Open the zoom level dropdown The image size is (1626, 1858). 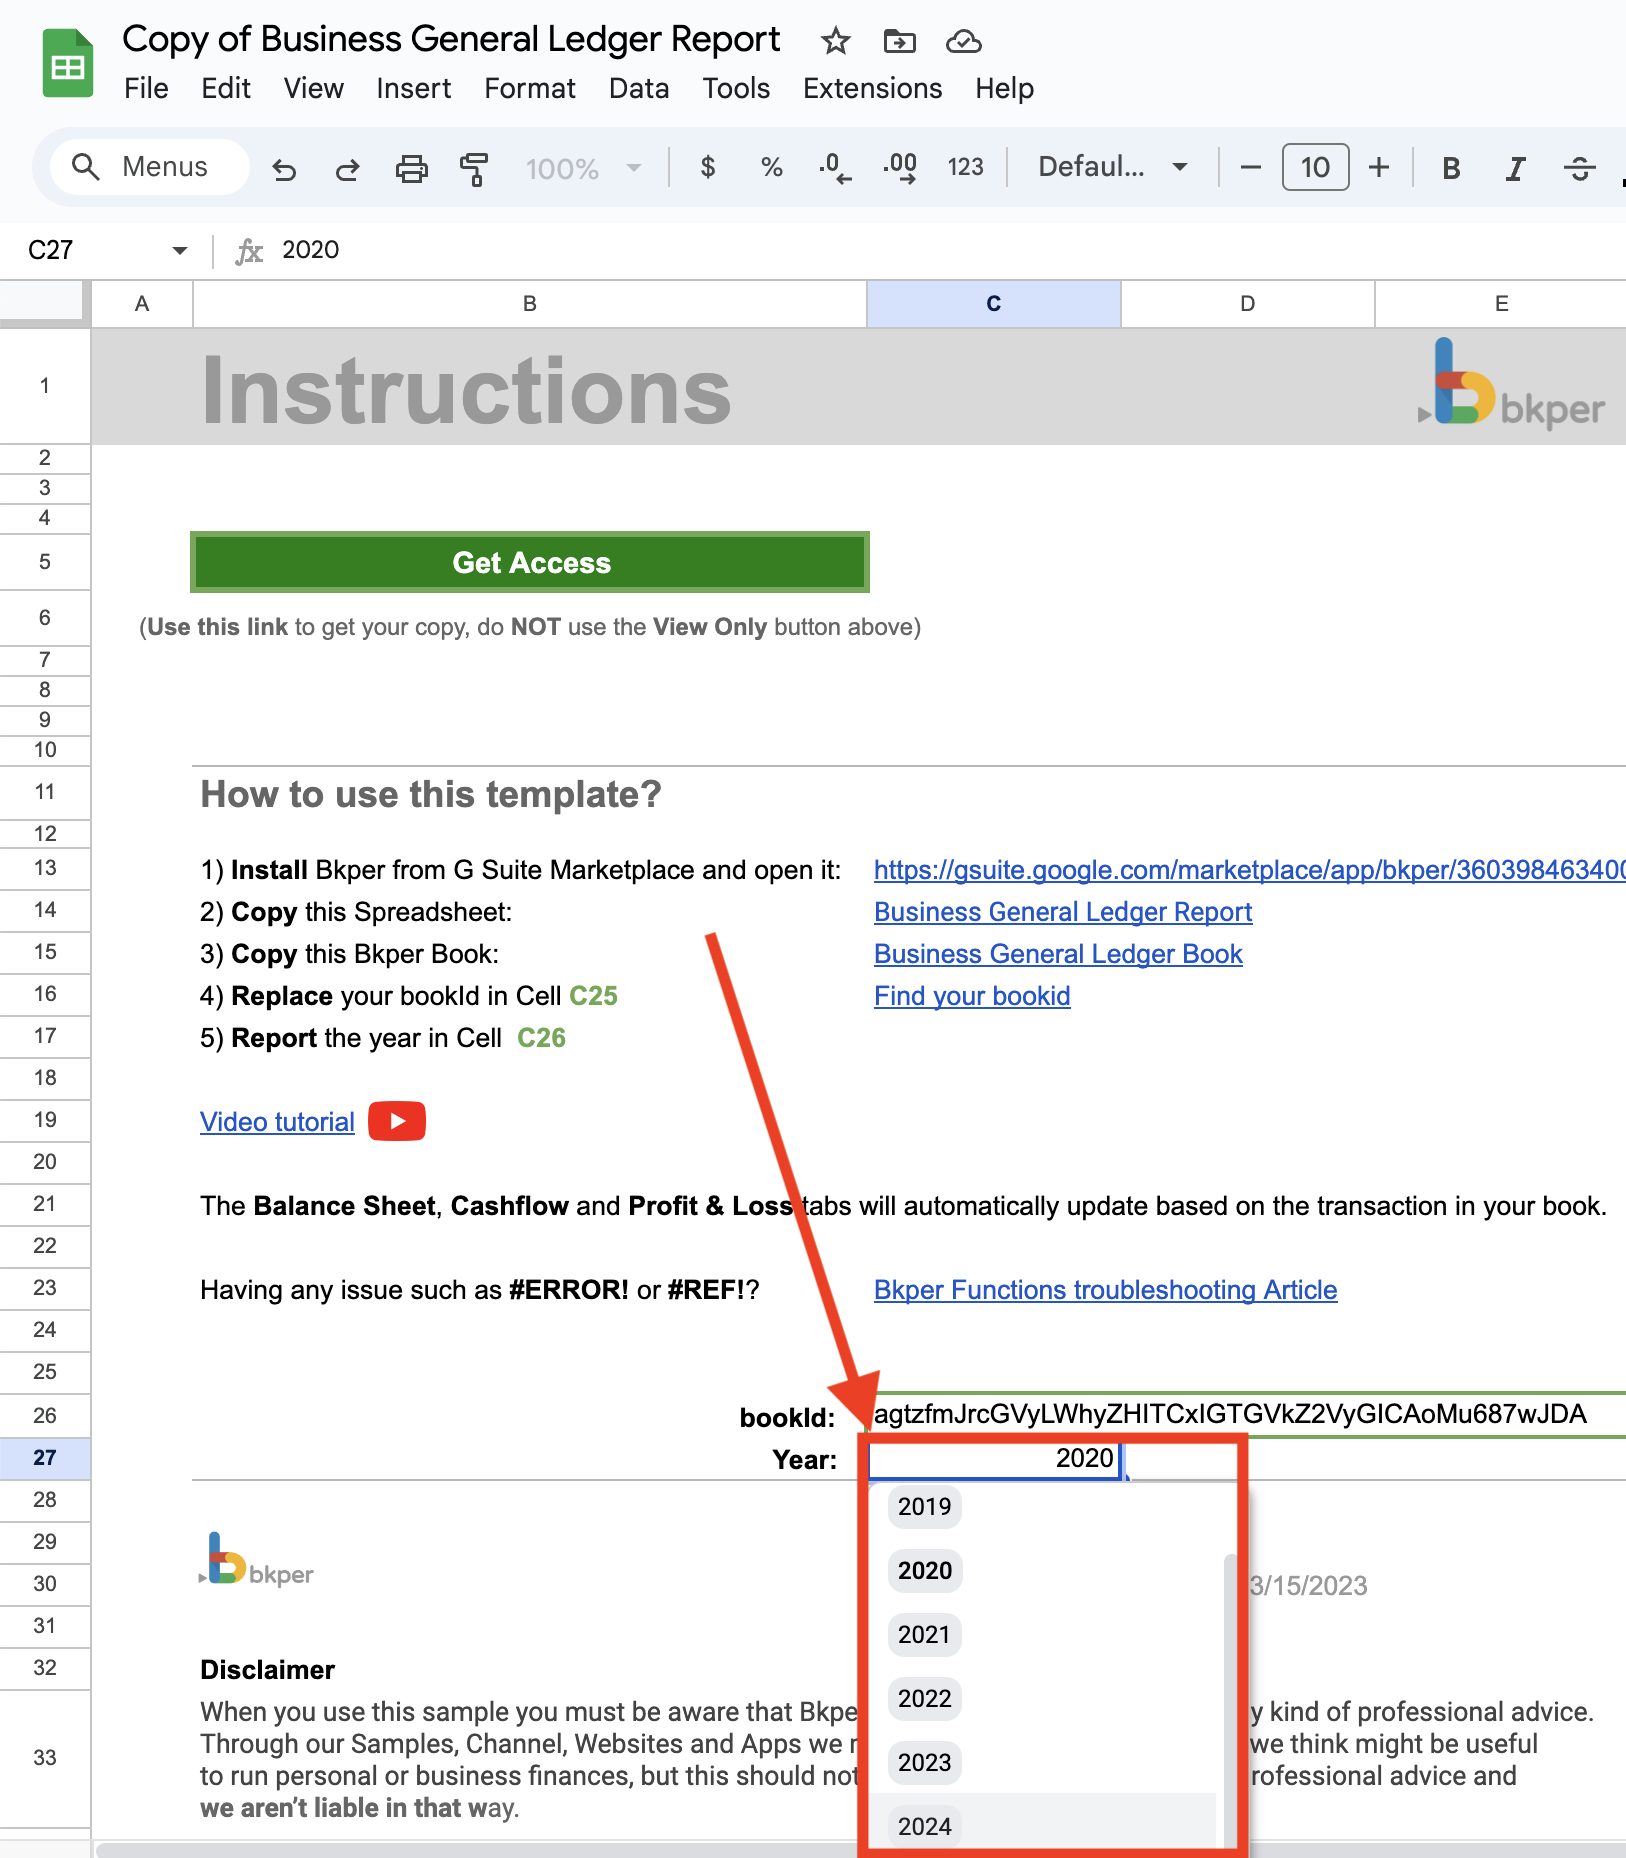583,168
